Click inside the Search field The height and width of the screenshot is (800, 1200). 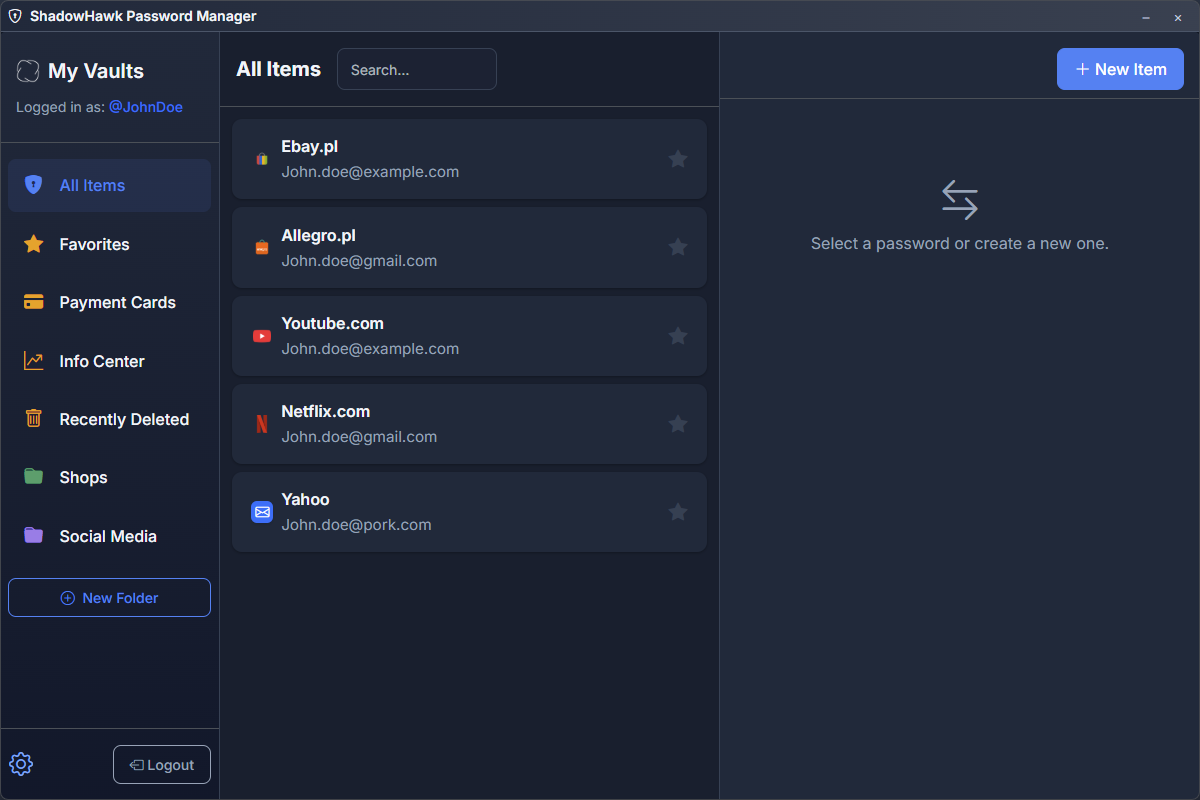(416, 69)
